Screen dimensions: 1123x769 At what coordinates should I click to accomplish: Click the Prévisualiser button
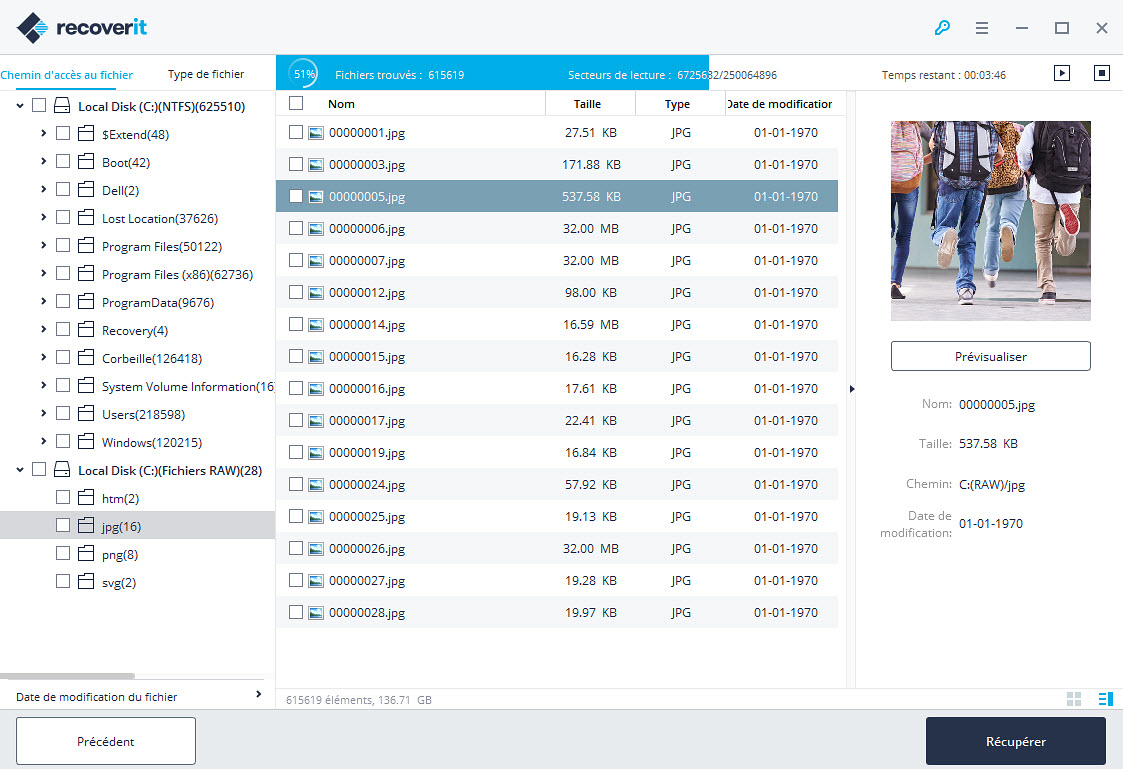991,356
